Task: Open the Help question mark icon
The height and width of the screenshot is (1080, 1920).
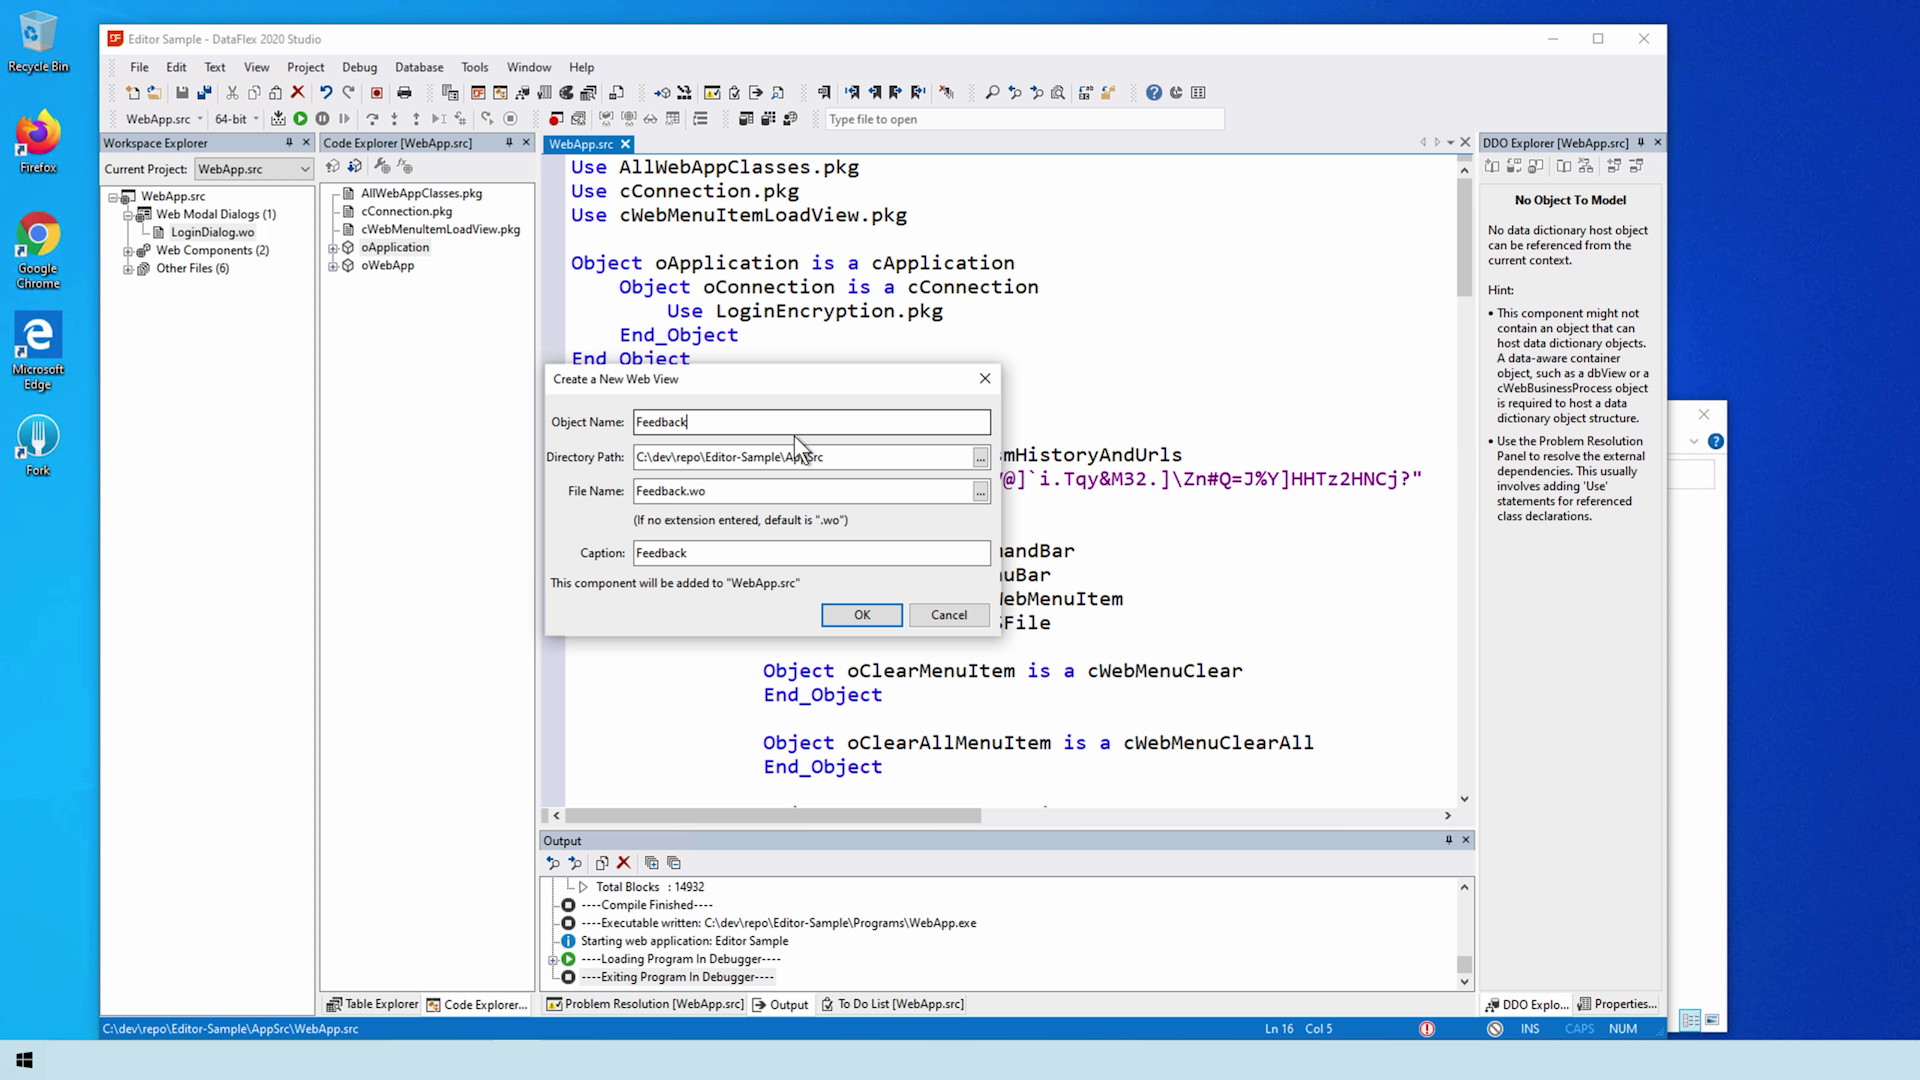Action: [1153, 93]
